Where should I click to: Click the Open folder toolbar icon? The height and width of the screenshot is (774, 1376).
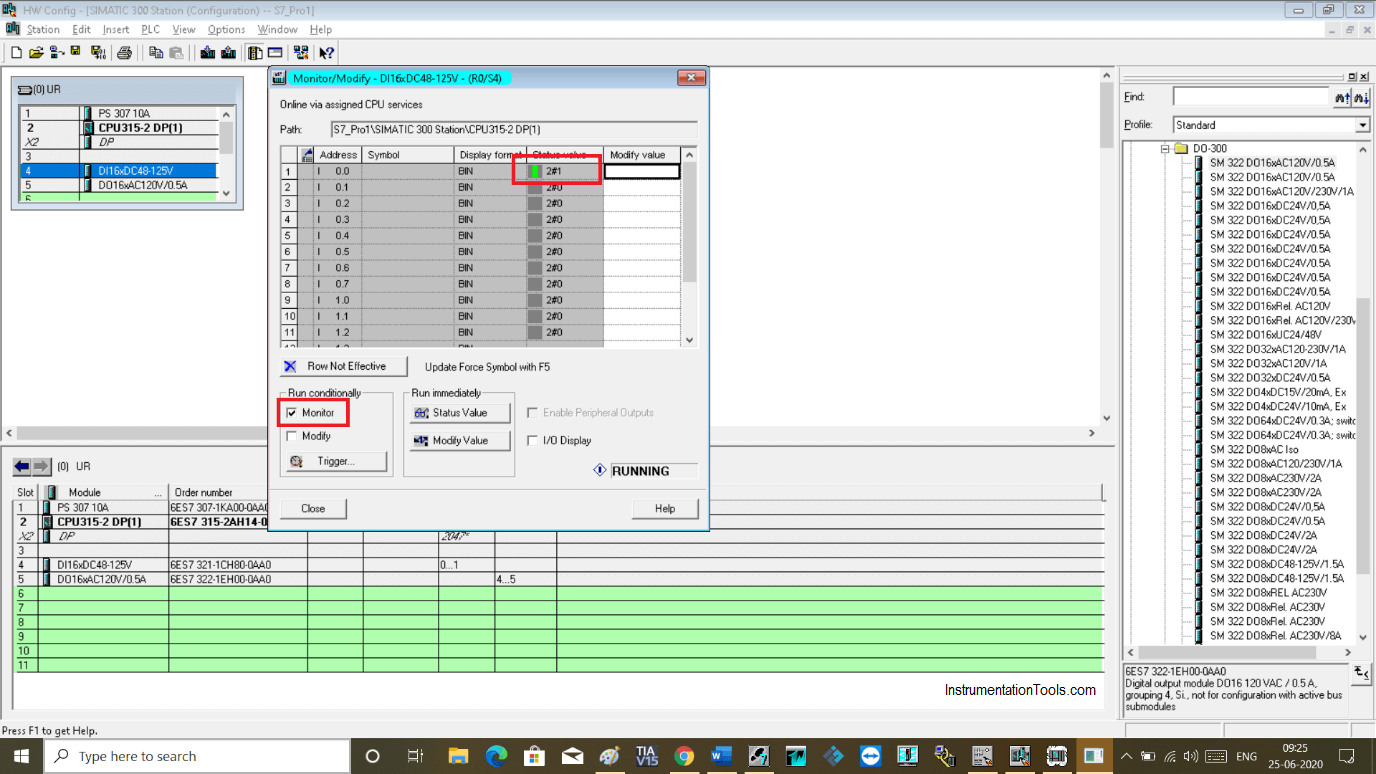[36, 53]
